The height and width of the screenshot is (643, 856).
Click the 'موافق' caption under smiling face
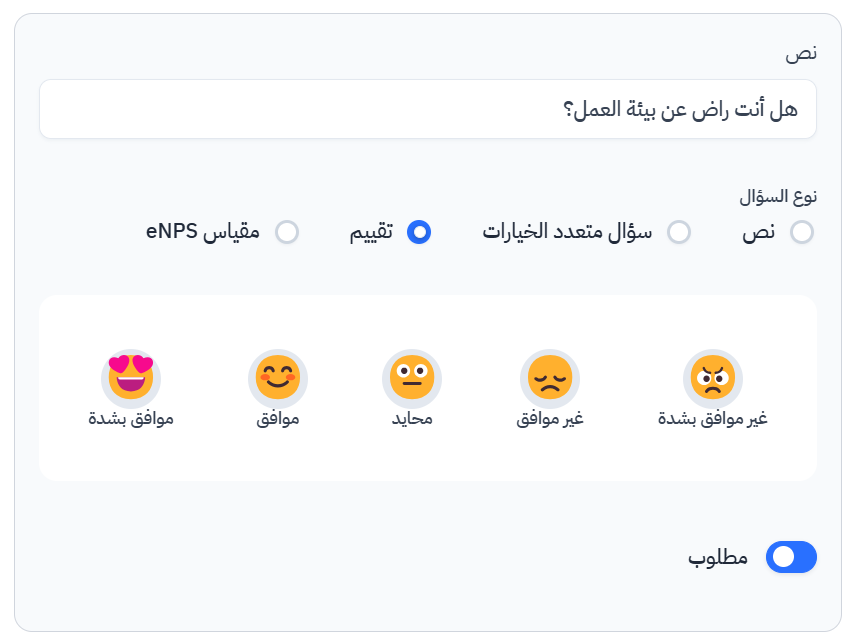click(278, 419)
